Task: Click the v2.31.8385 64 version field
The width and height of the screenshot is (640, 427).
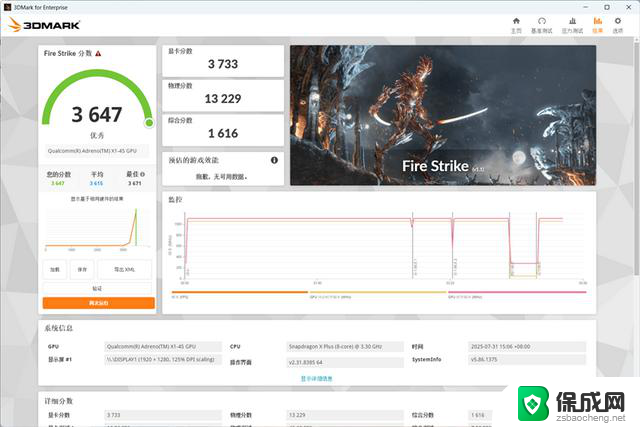Action: [345, 362]
